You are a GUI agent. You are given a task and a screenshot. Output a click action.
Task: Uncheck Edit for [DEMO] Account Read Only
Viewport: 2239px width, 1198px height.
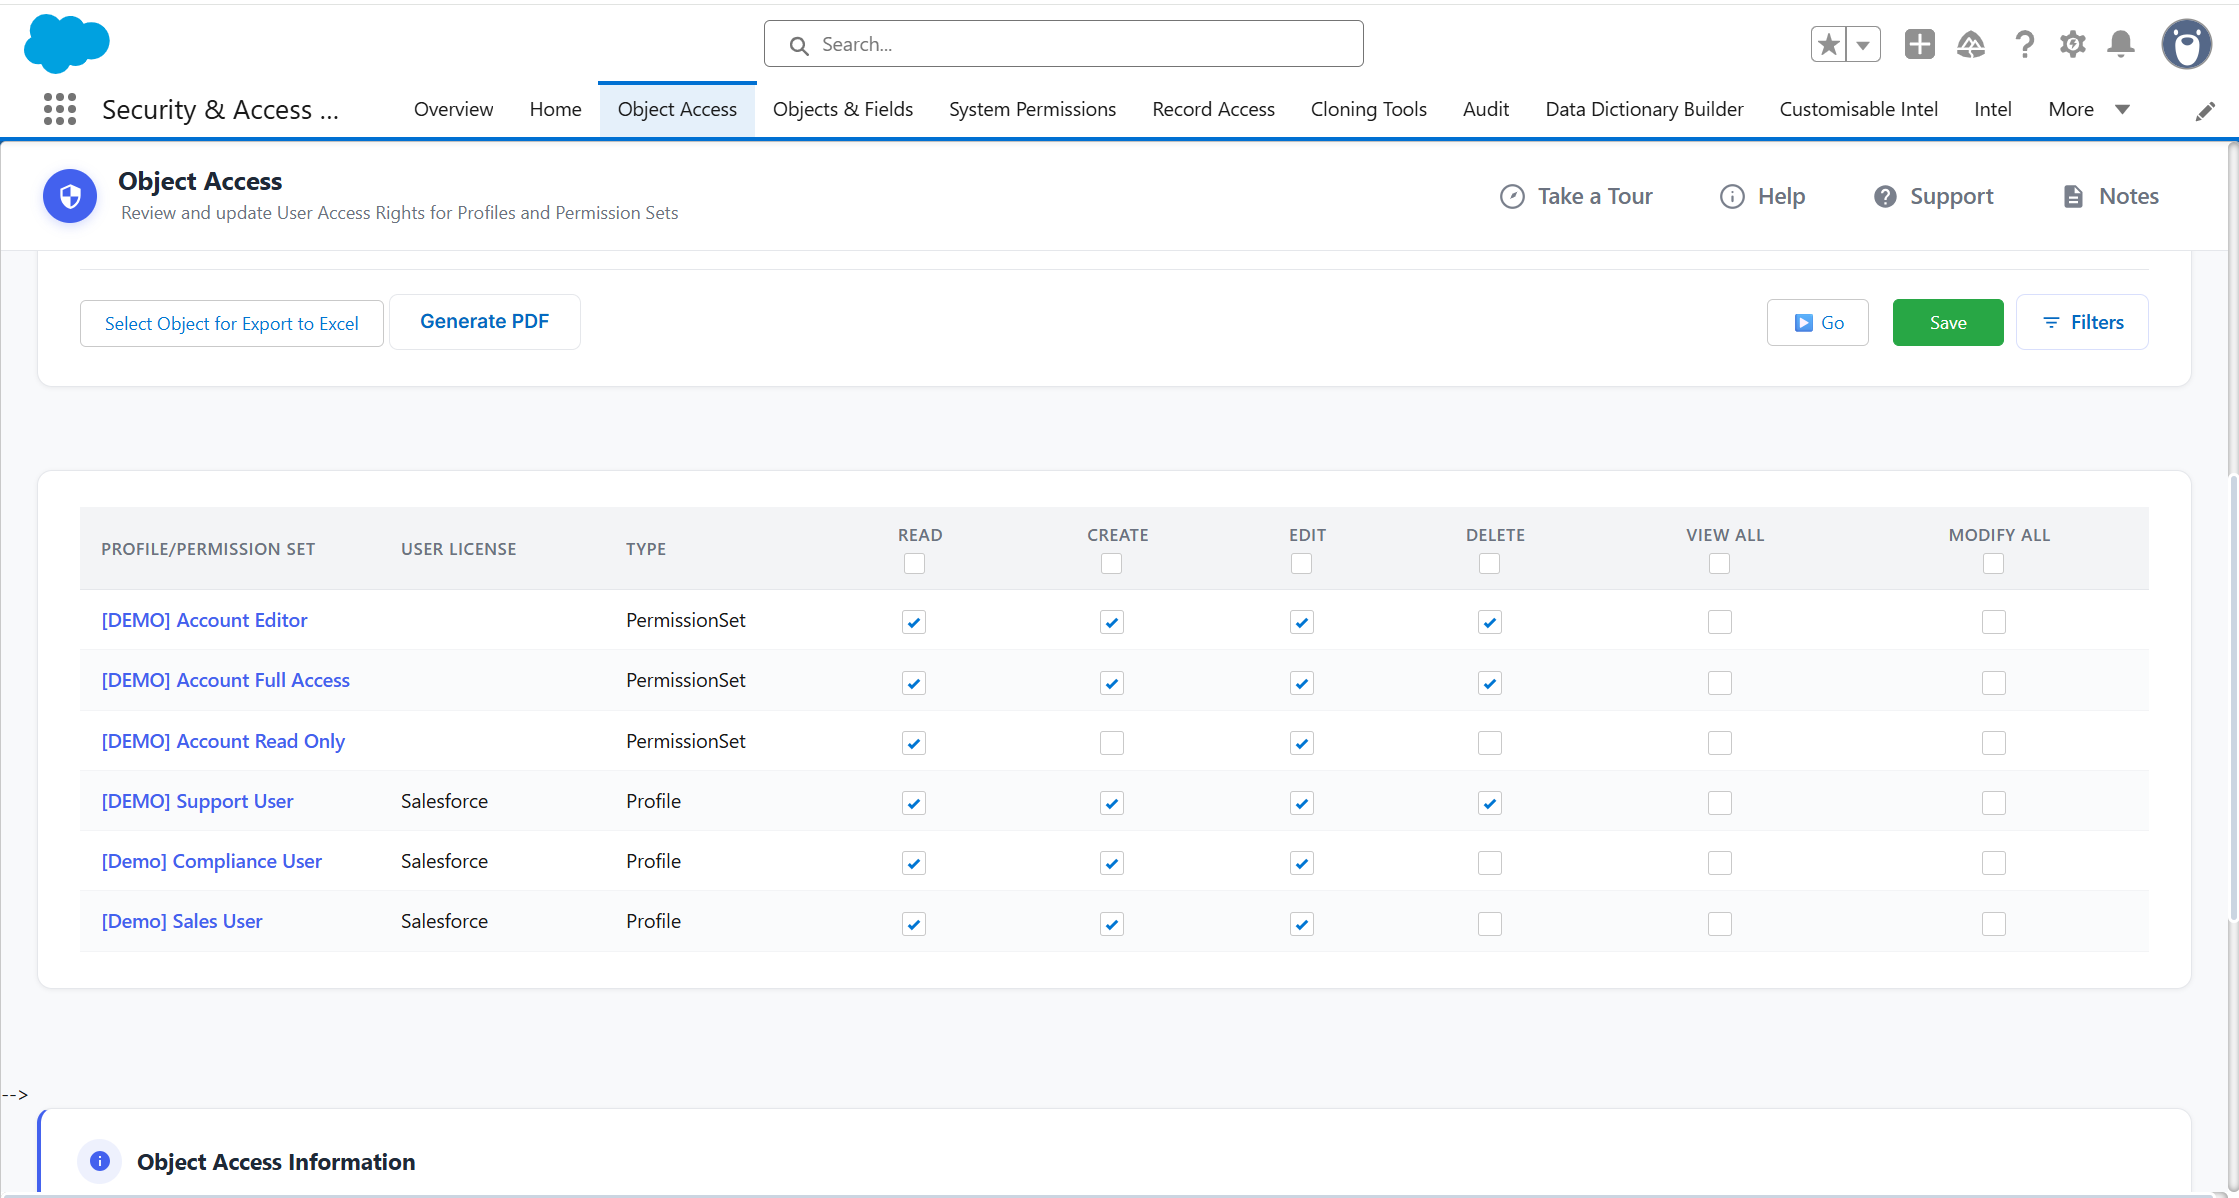point(1302,743)
